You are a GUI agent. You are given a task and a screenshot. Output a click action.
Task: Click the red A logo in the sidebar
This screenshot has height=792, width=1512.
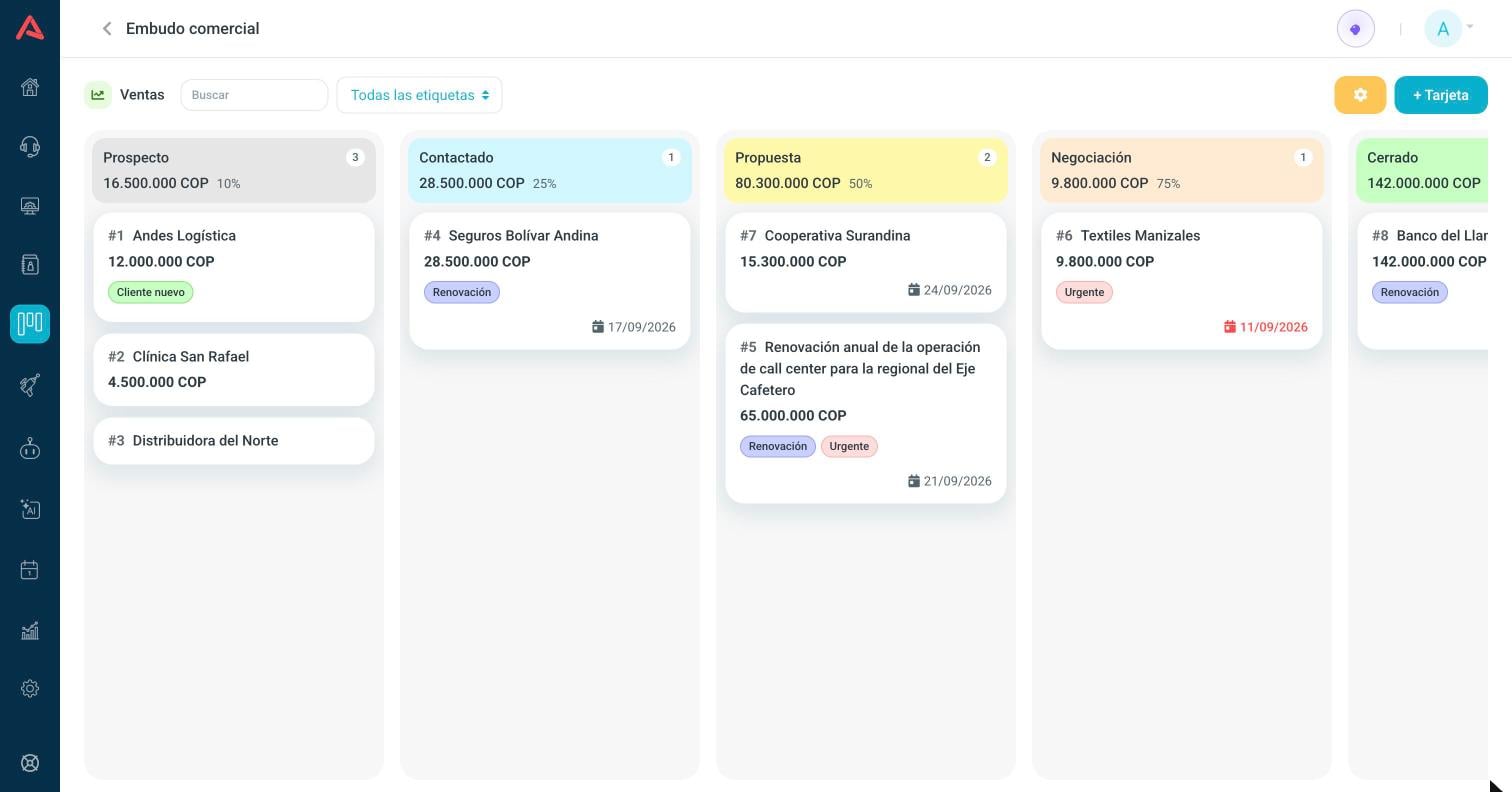[30, 28]
